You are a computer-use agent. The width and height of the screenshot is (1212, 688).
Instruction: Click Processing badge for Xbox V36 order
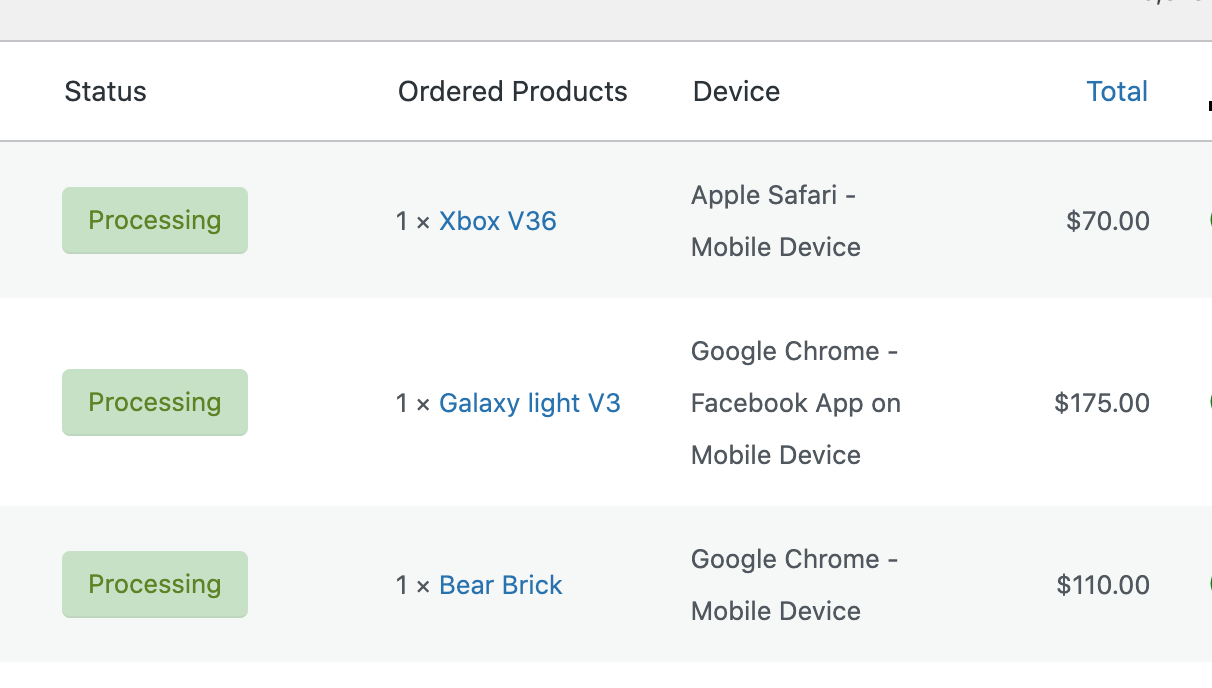(155, 220)
